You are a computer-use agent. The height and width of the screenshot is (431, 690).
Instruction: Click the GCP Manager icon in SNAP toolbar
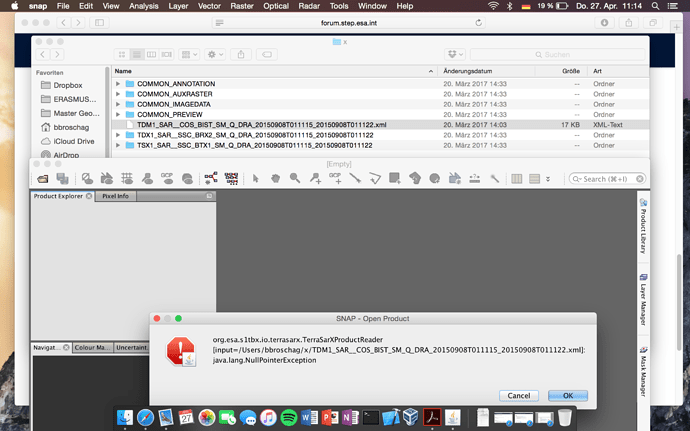(167, 178)
